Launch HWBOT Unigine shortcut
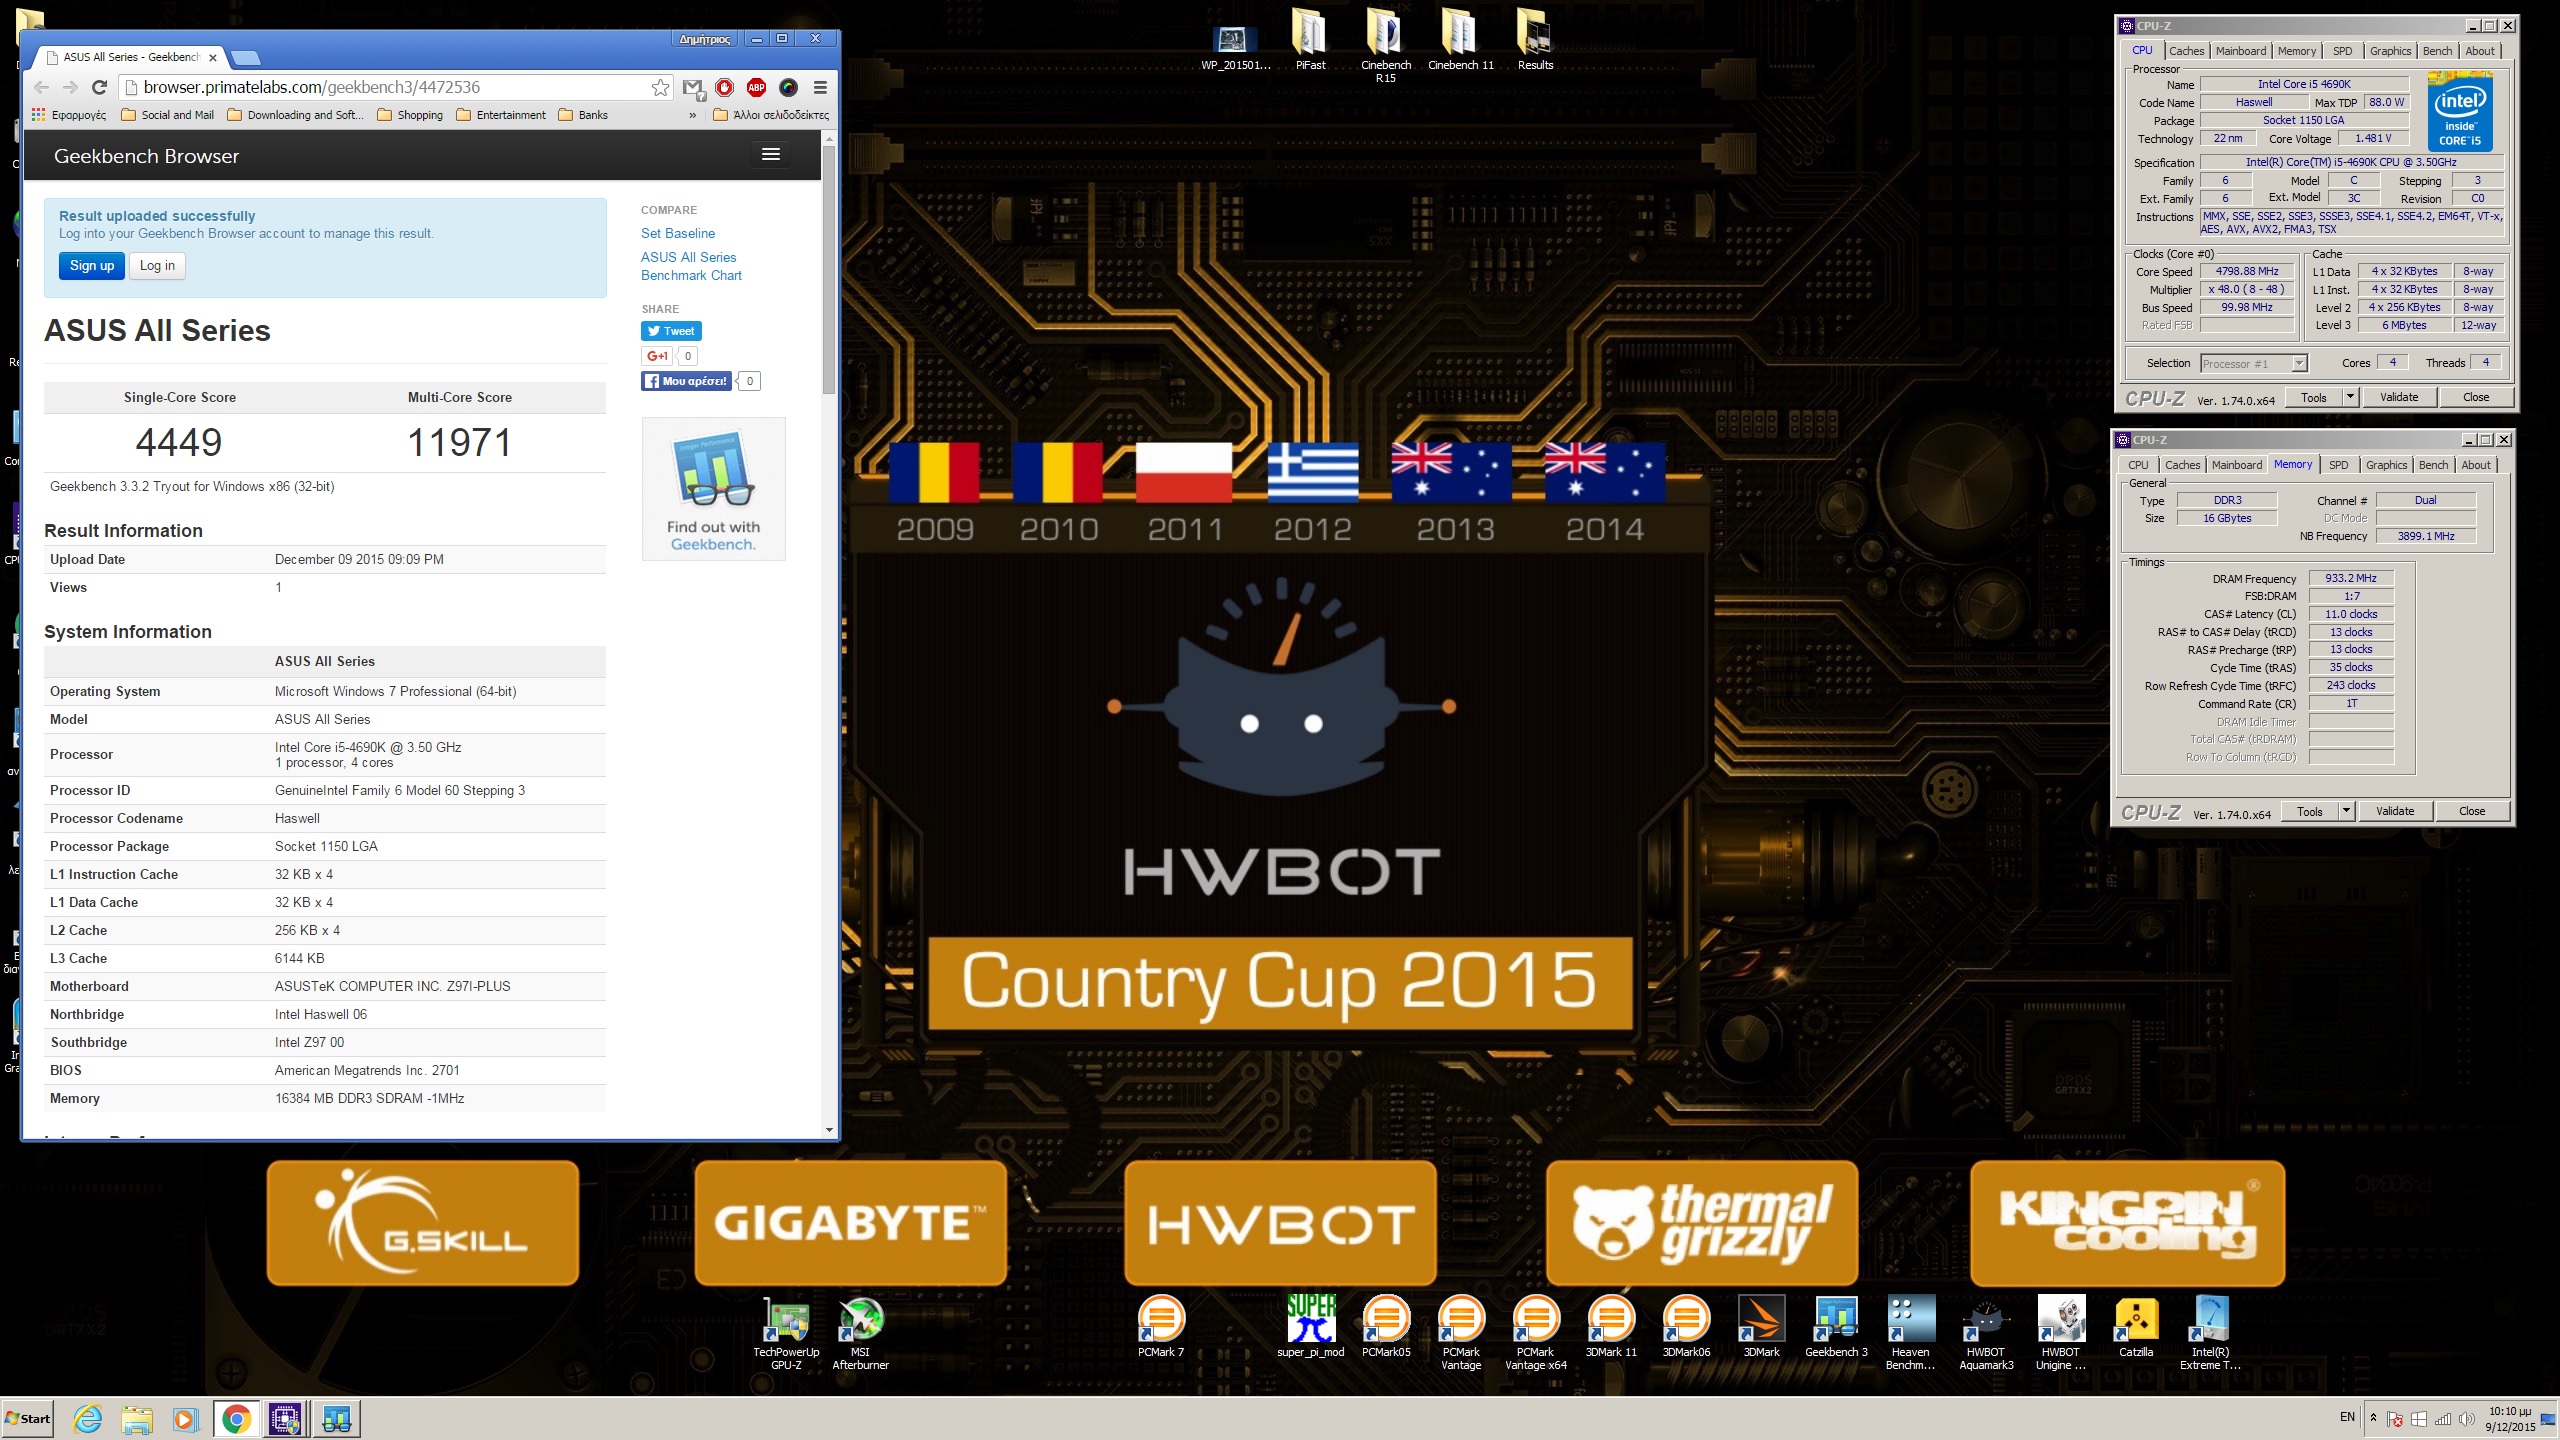Image resolution: width=2560 pixels, height=1440 pixels. 2061,1333
